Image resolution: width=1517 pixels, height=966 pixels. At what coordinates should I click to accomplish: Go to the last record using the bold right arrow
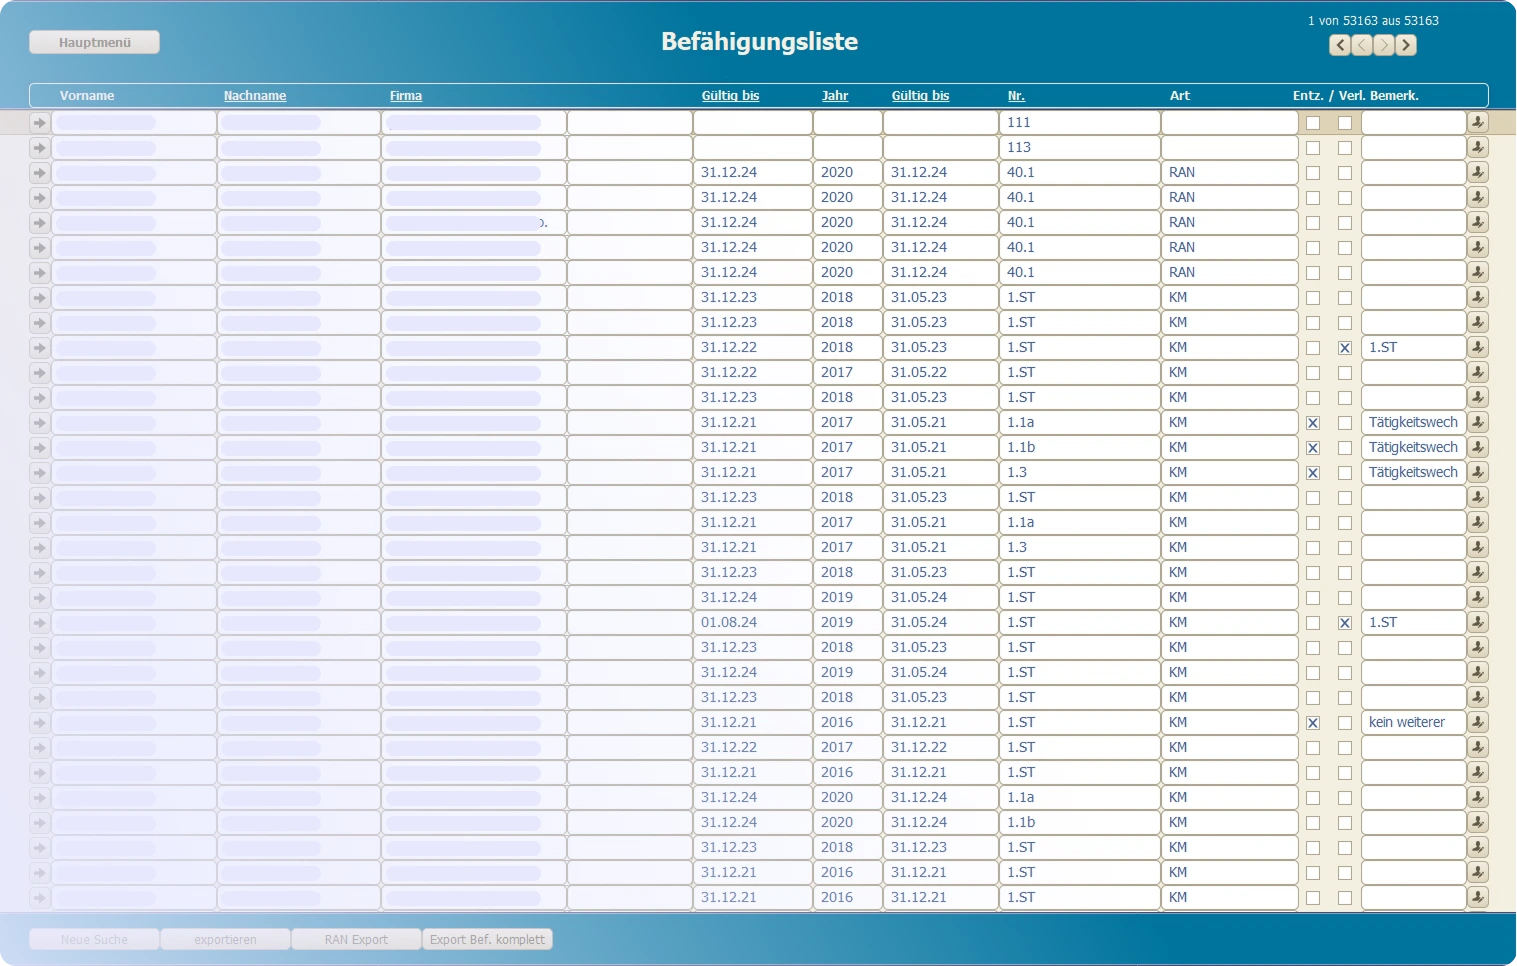coord(1406,45)
